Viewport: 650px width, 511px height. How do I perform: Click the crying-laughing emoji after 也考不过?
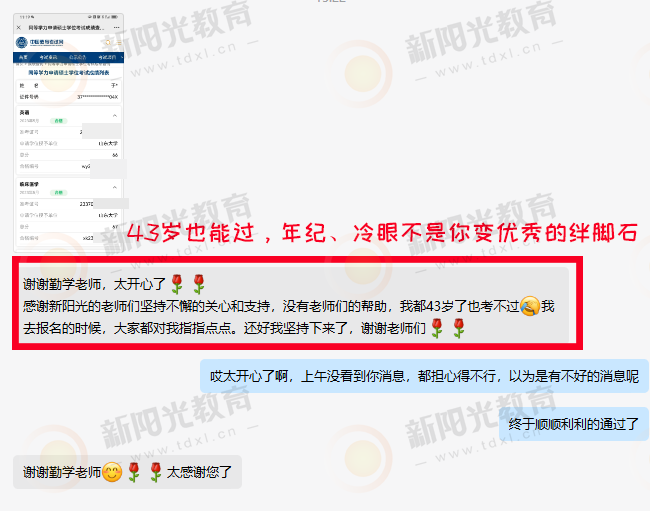529,306
